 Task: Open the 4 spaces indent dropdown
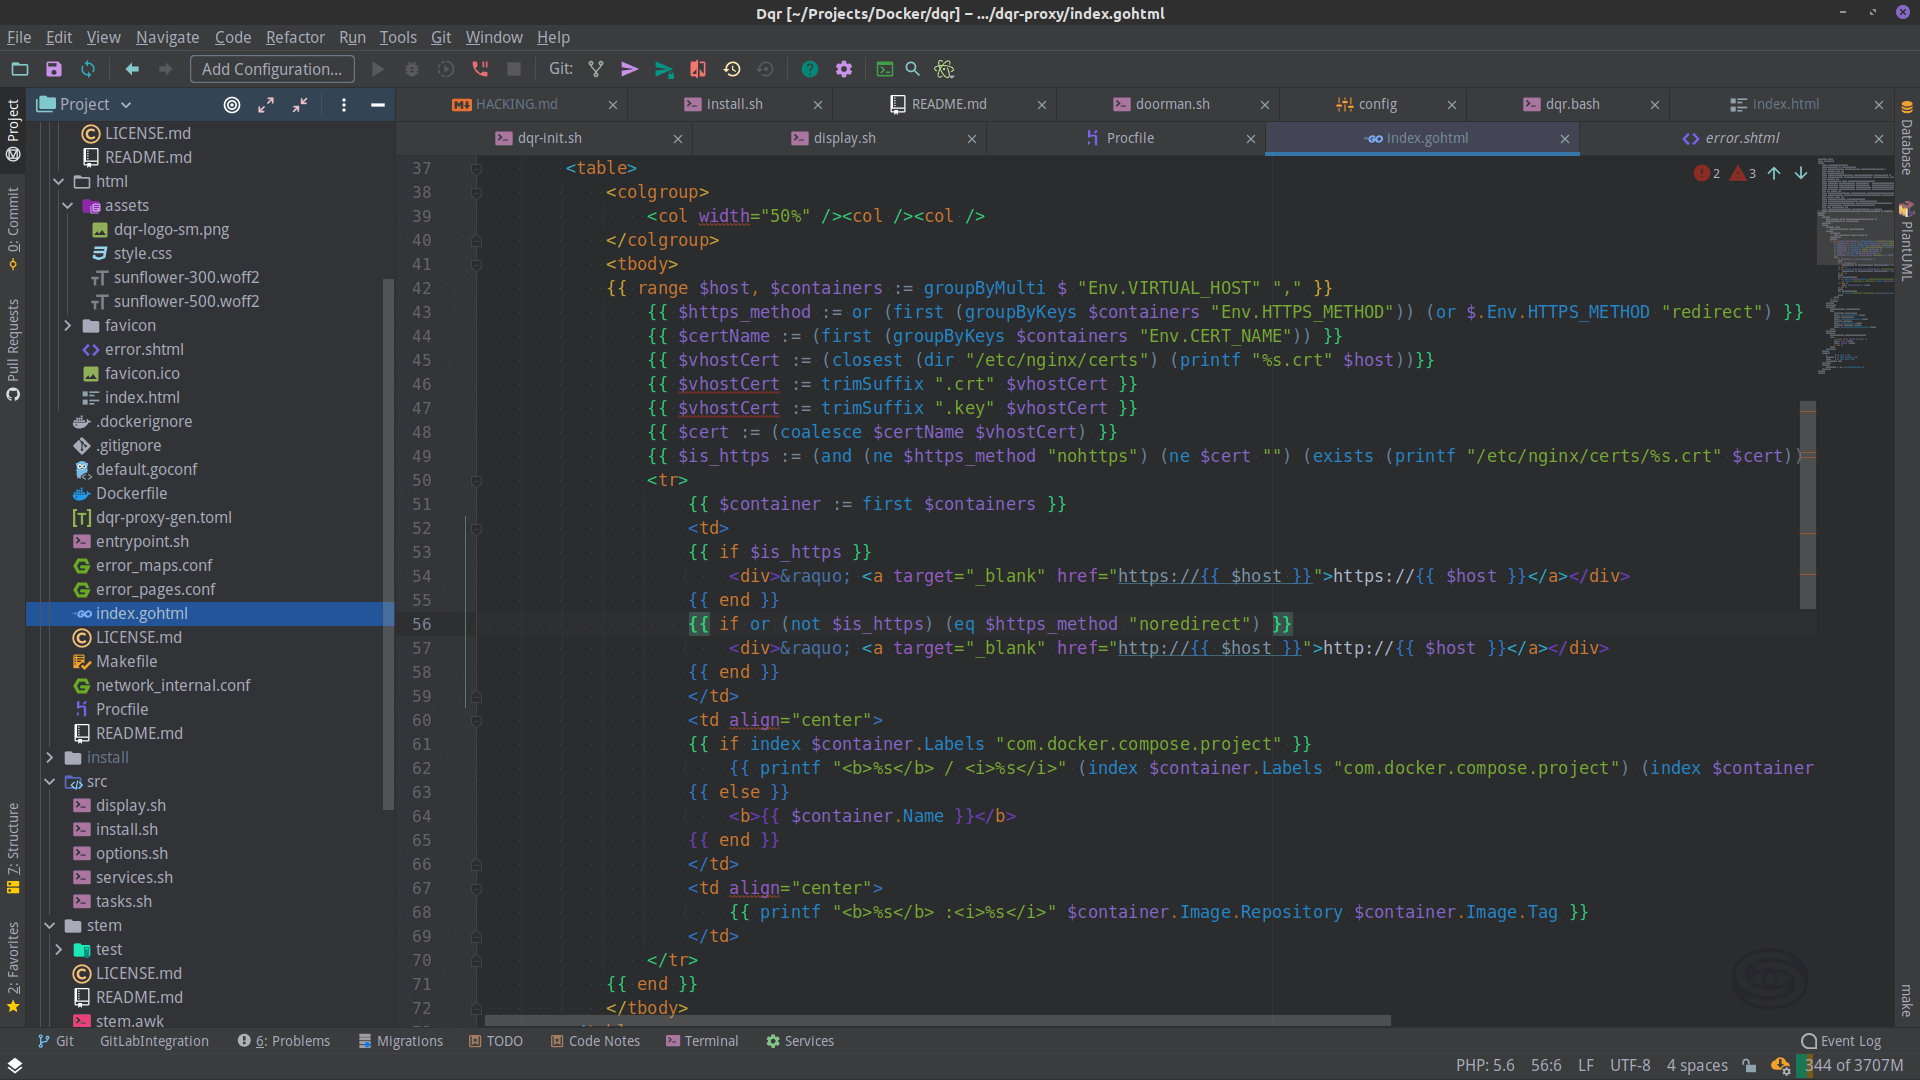tap(1697, 1066)
